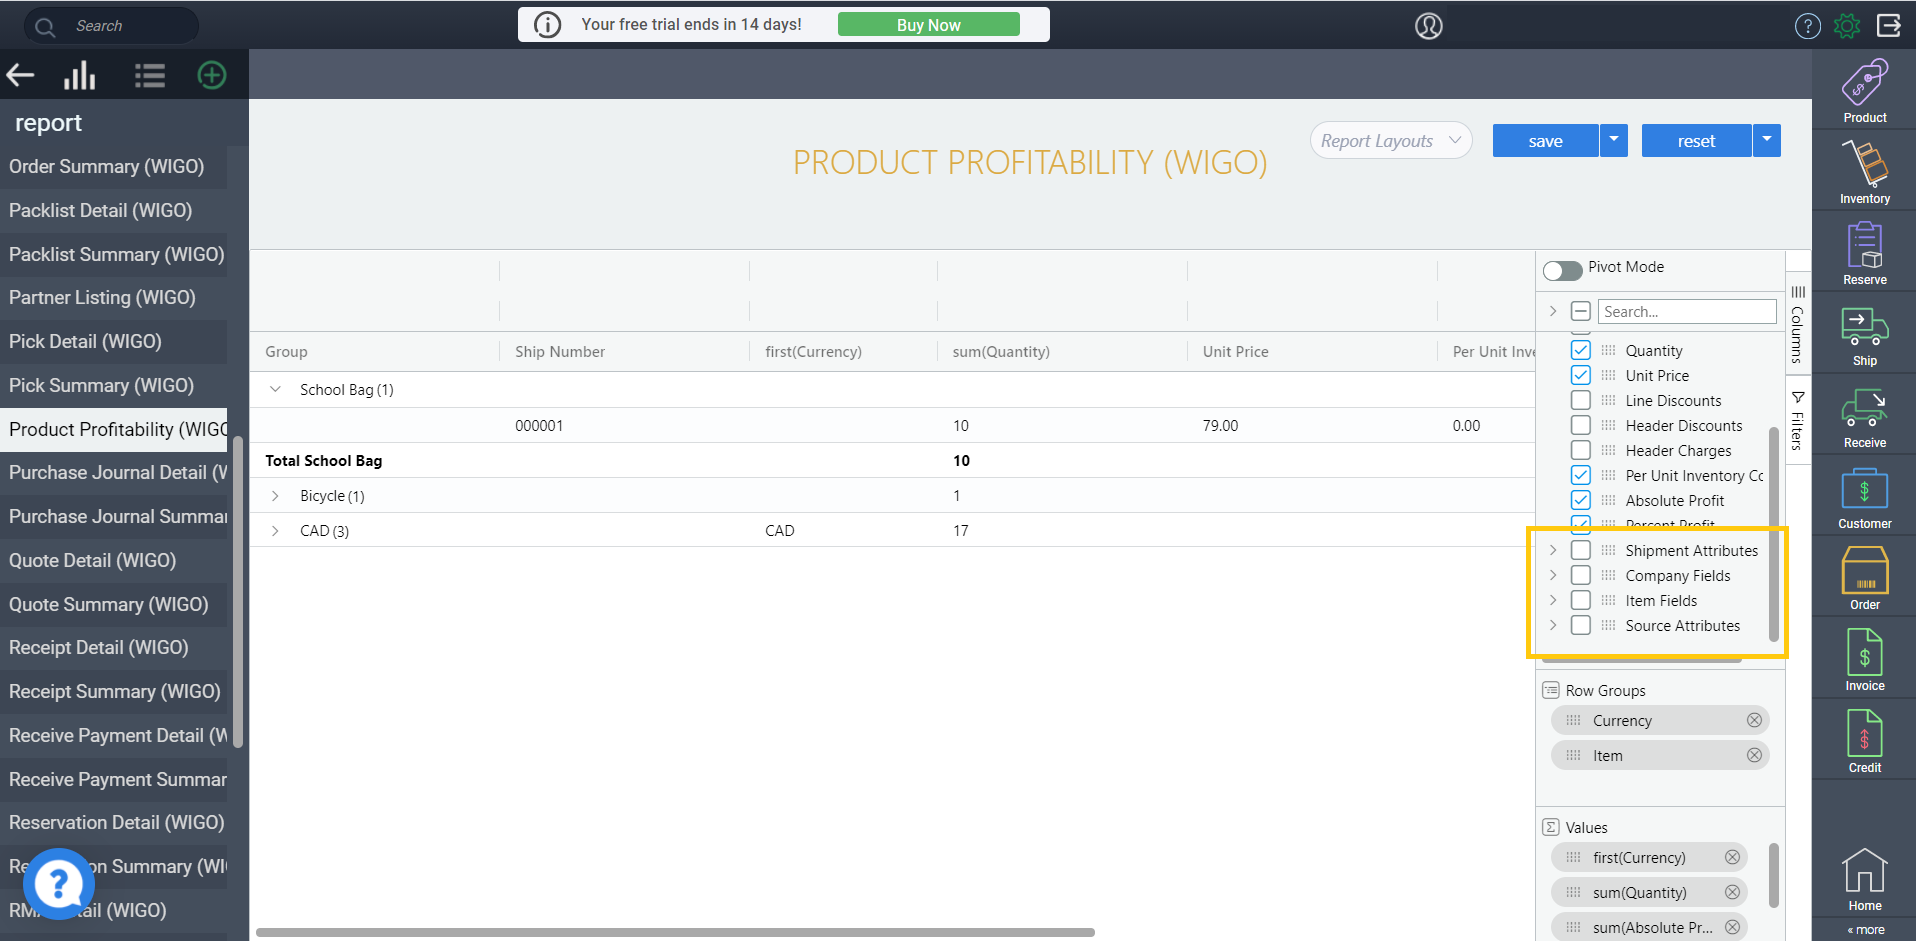
Task: Collapse the School Bag group row
Action: [x=275, y=389]
